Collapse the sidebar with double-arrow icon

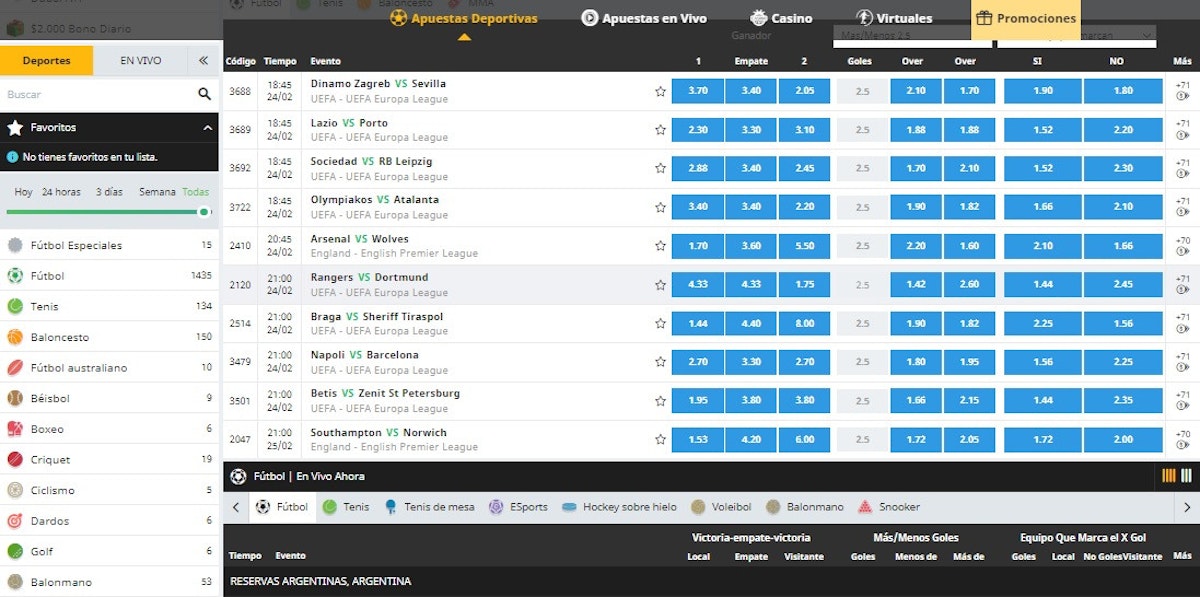pos(203,61)
